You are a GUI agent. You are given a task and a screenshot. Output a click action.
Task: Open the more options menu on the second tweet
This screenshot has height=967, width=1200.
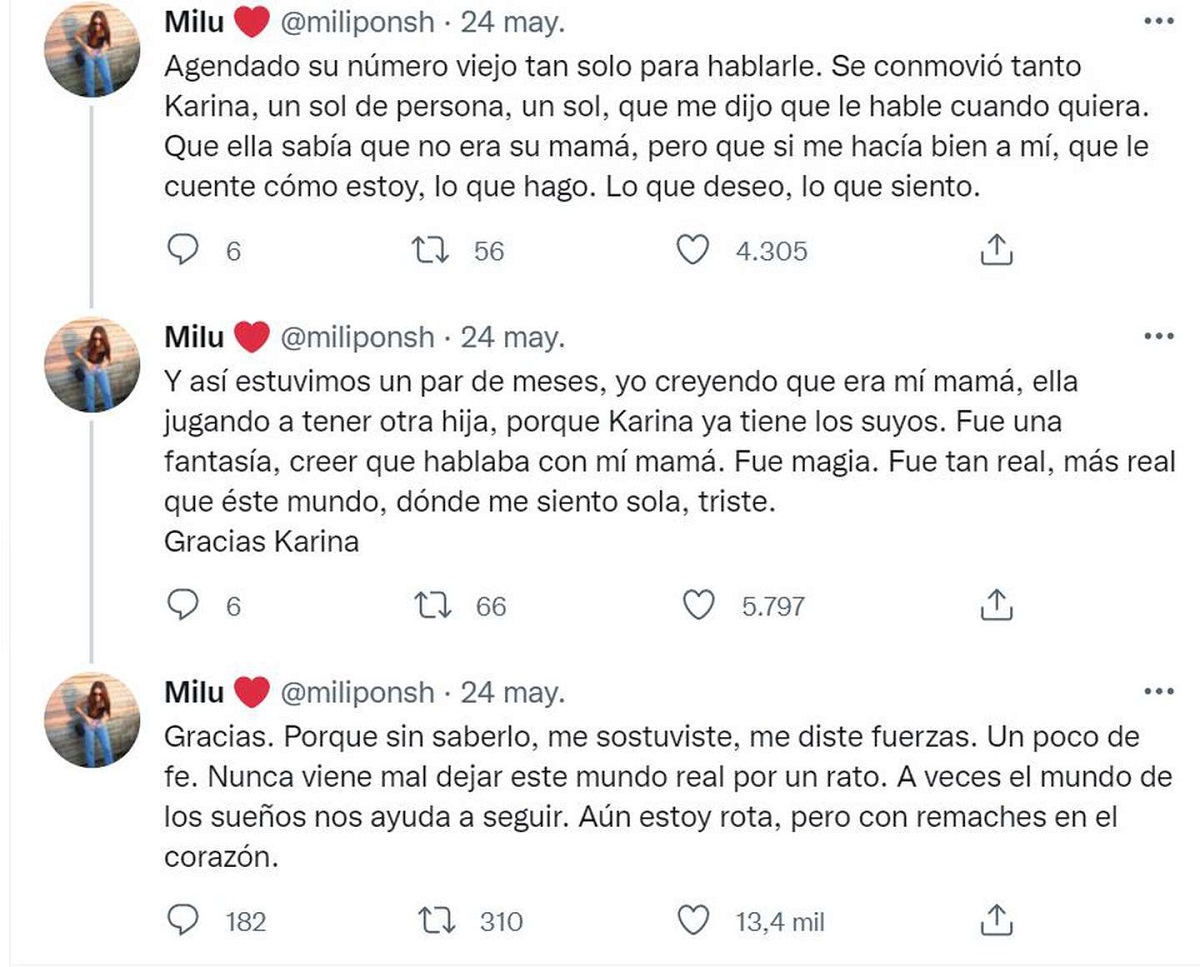pyautogui.click(x=1157, y=335)
